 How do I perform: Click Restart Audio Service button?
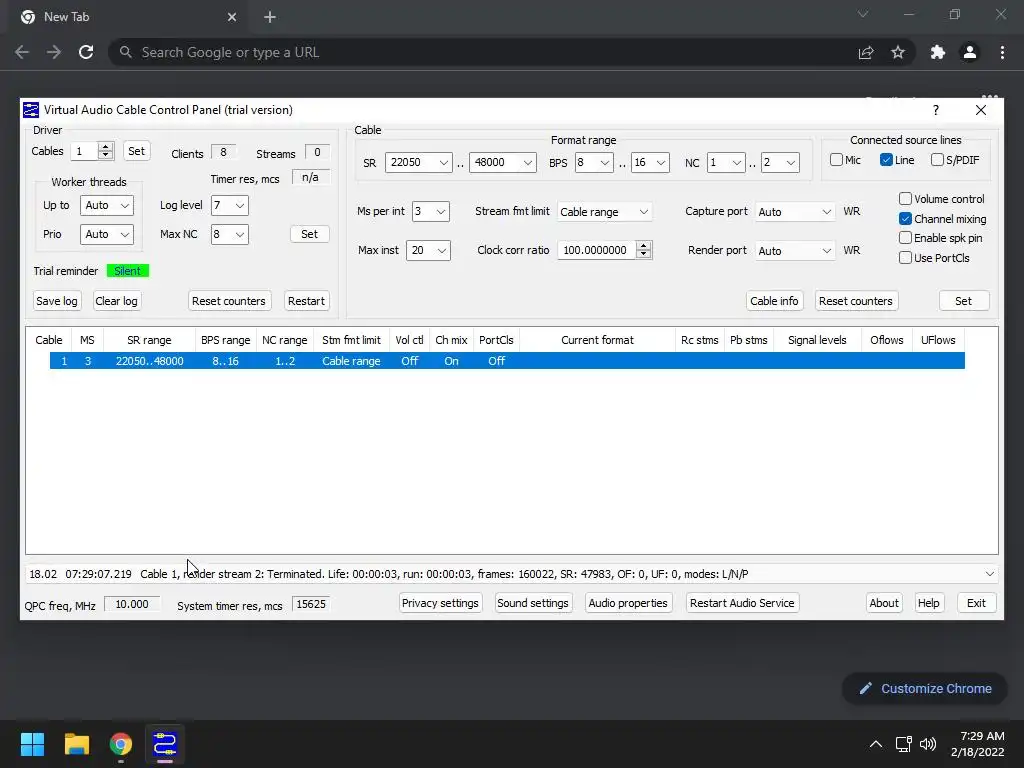coord(742,603)
